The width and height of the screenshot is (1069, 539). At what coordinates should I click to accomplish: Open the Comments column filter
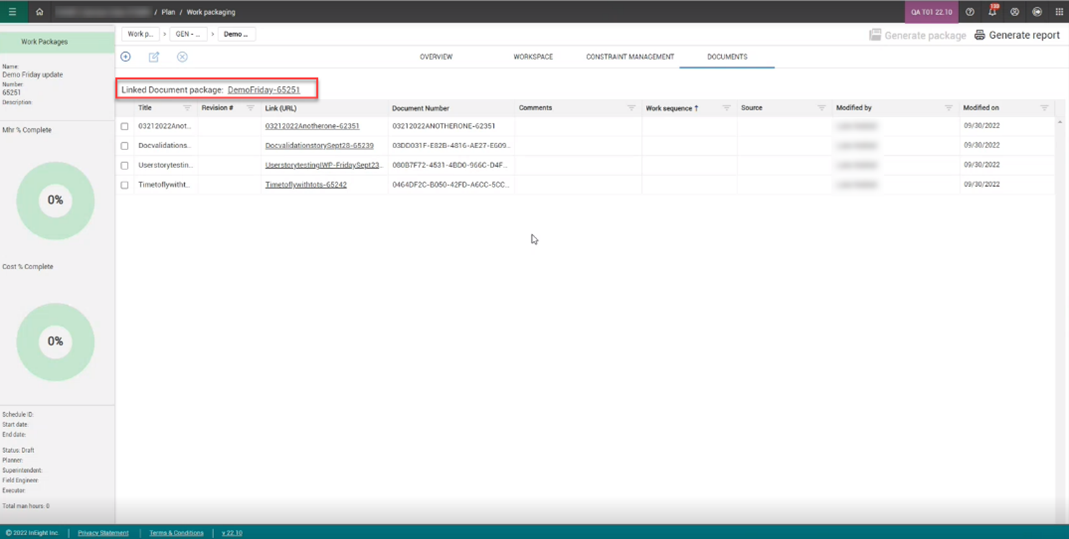[x=631, y=108]
